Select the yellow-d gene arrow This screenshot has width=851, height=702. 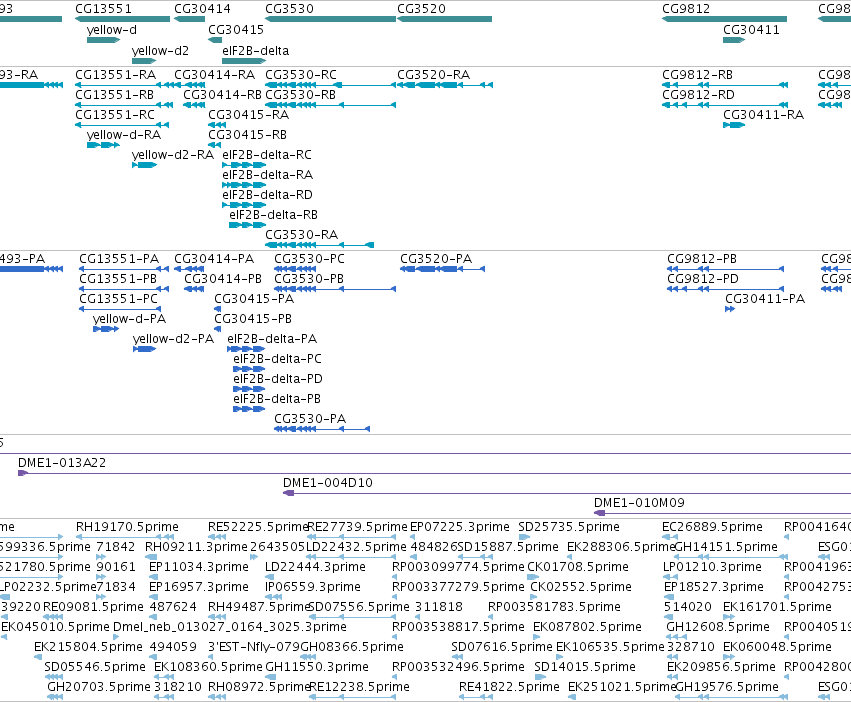[104, 40]
